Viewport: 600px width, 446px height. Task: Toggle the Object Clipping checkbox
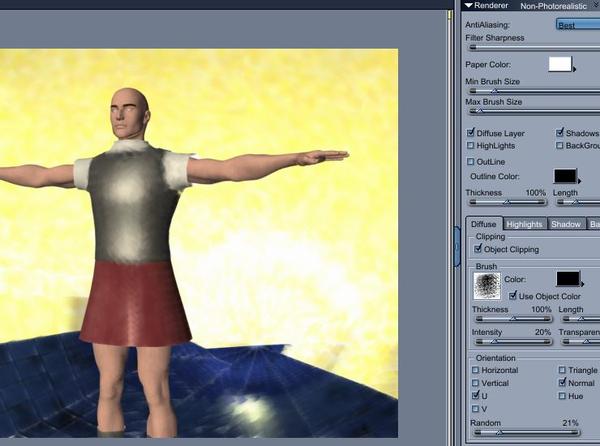478,249
